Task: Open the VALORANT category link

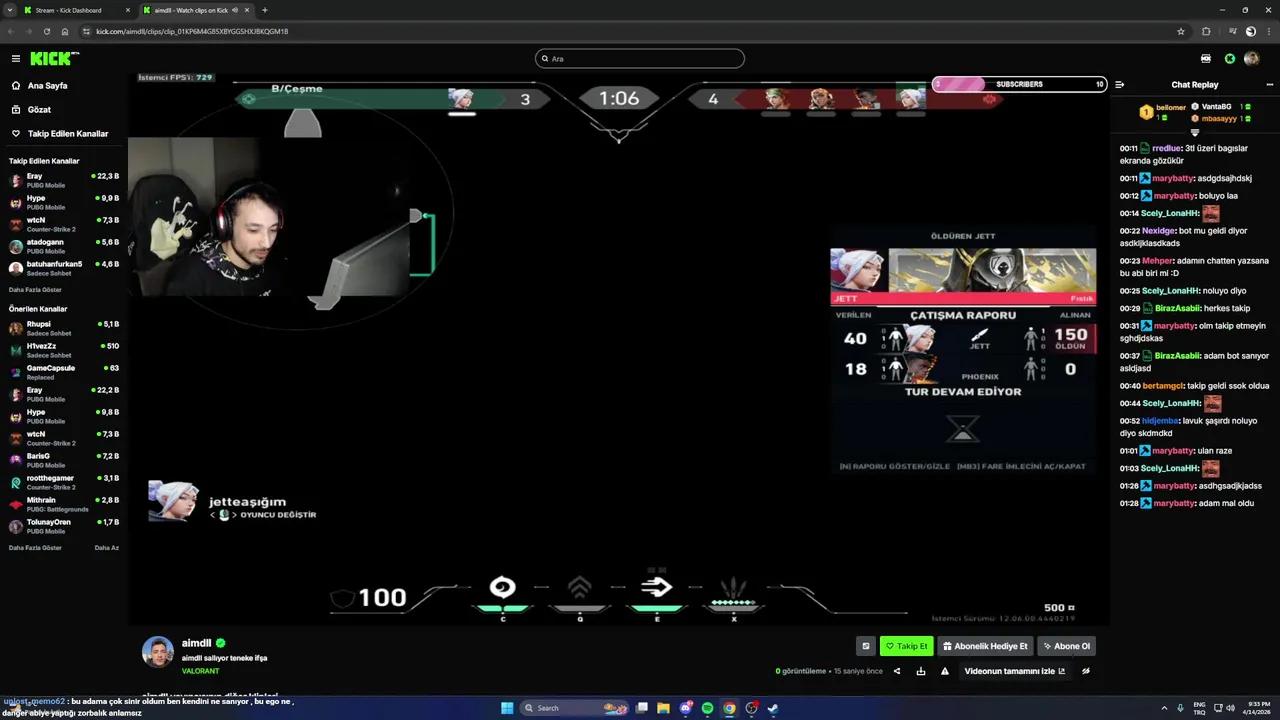Action: click(x=200, y=671)
